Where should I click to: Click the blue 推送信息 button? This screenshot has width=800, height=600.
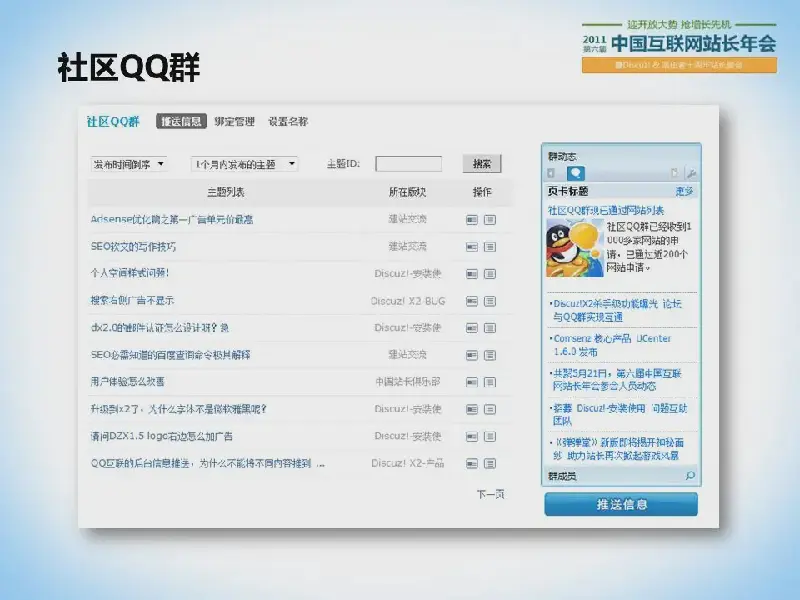(x=621, y=505)
